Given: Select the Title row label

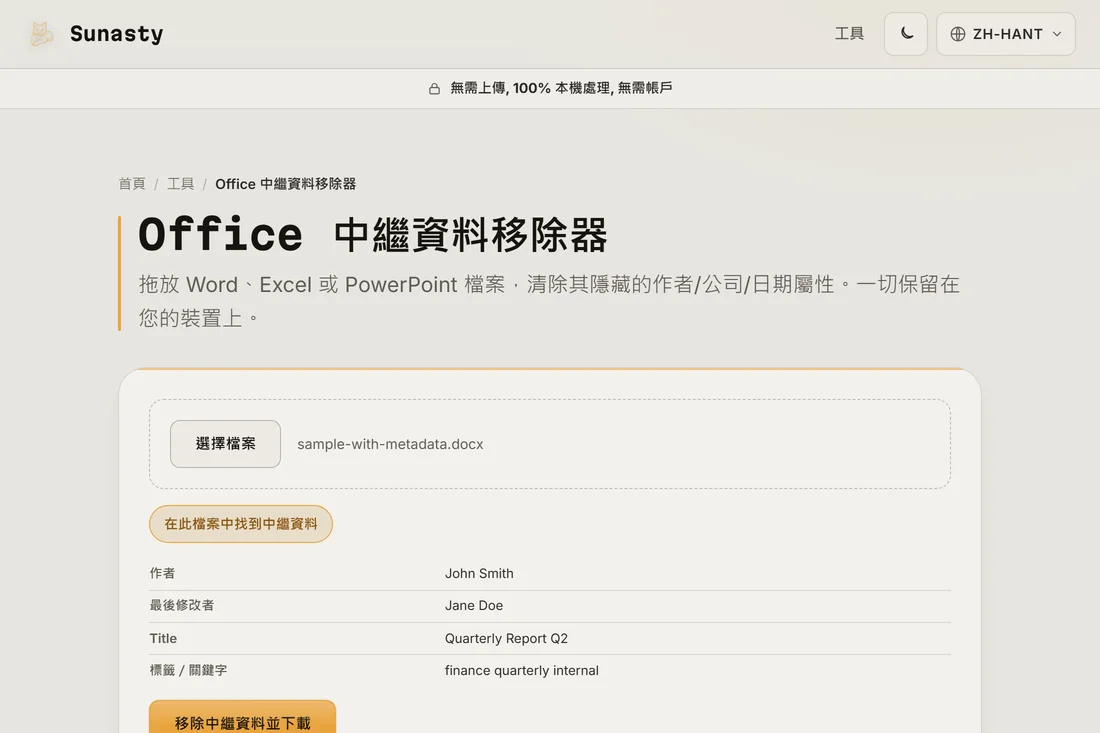Looking at the screenshot, I should click(x=163, y=638).
